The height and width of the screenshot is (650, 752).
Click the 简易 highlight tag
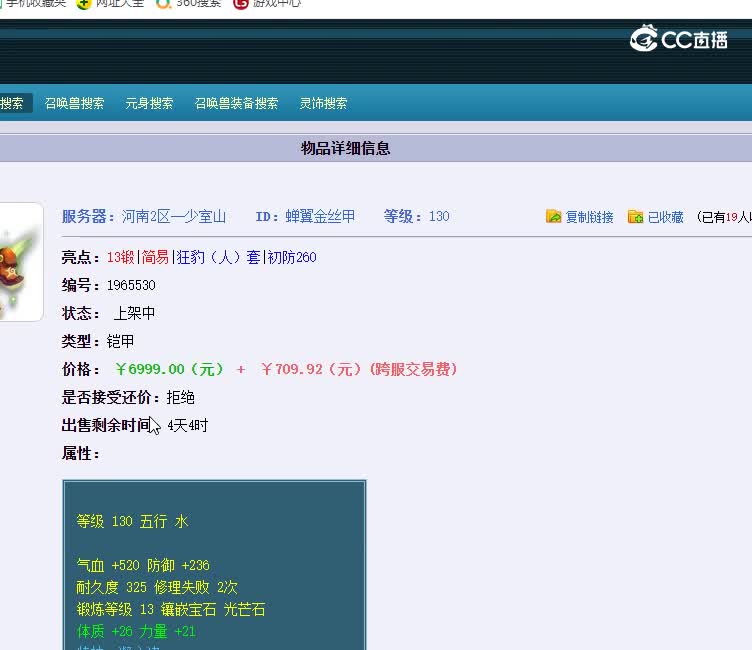(x=155, y=258)
